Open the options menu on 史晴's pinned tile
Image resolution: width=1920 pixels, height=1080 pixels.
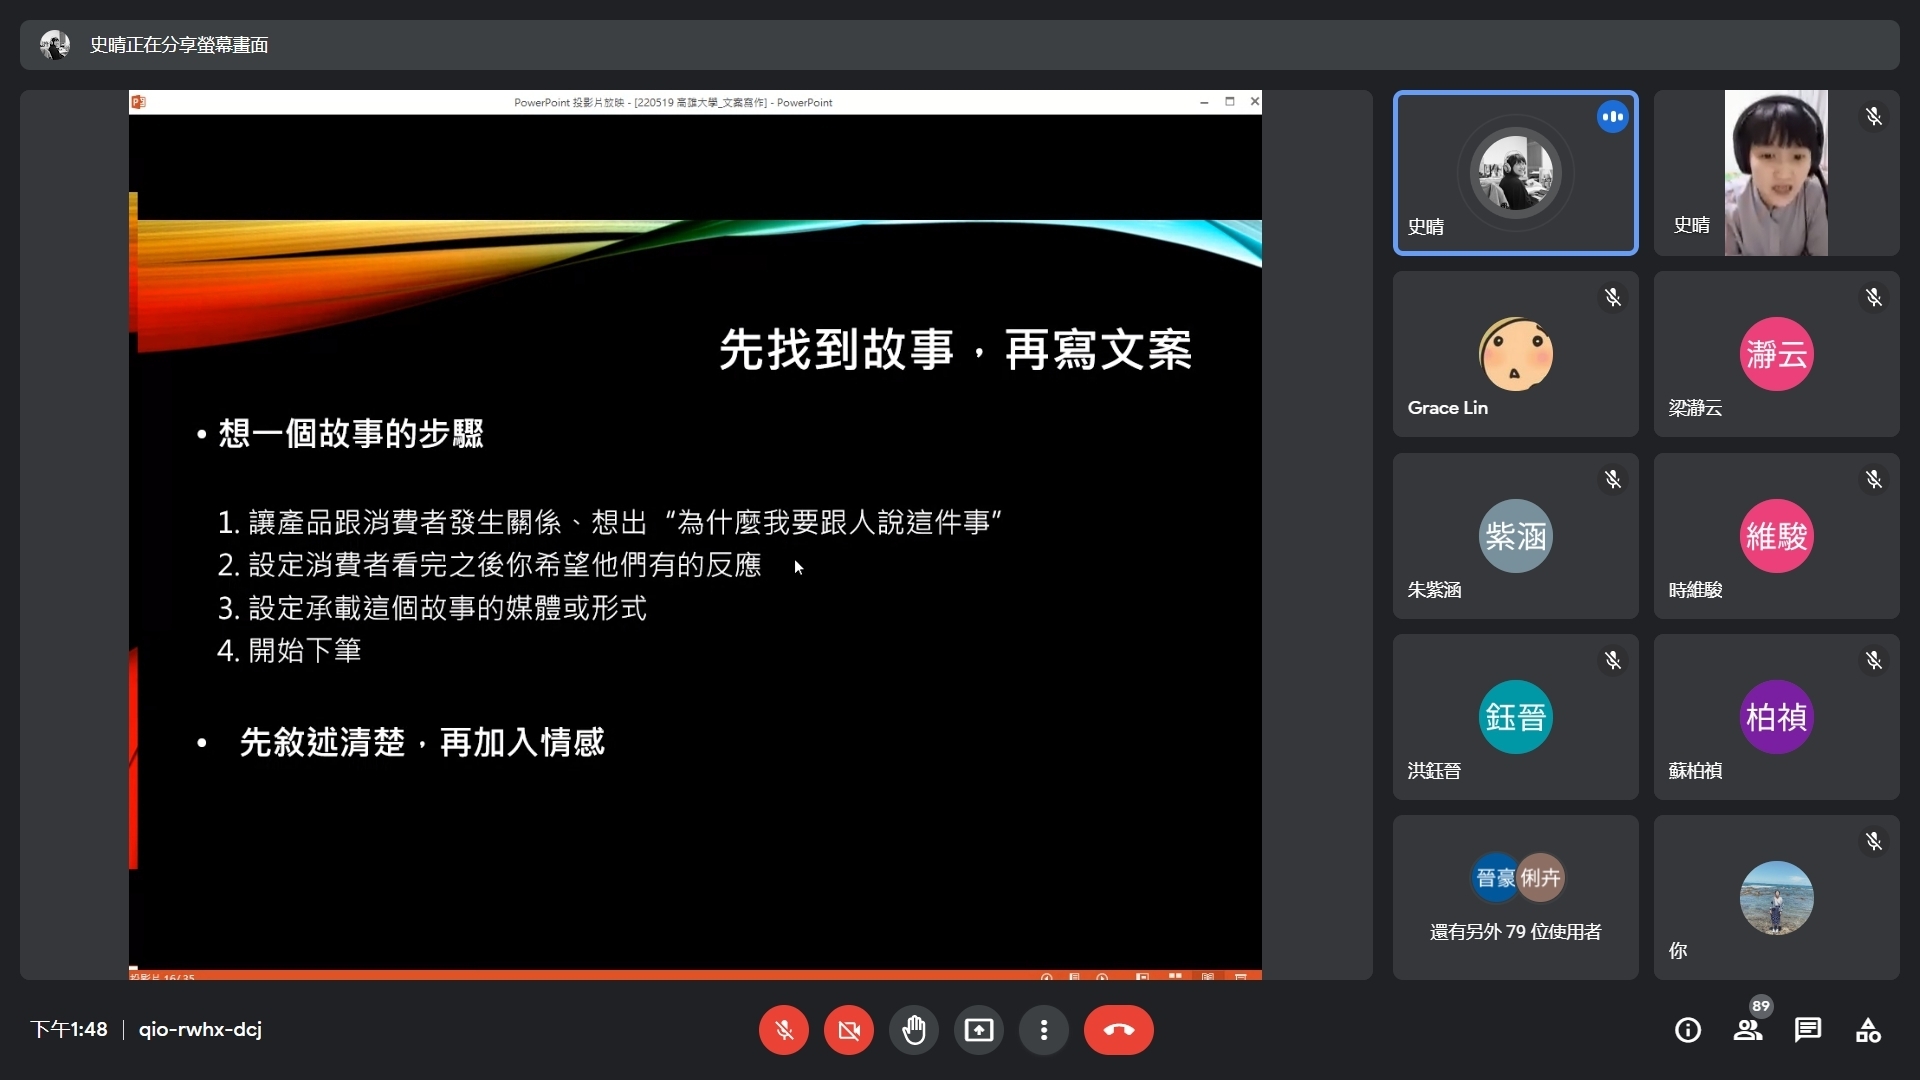[1611, 116]
